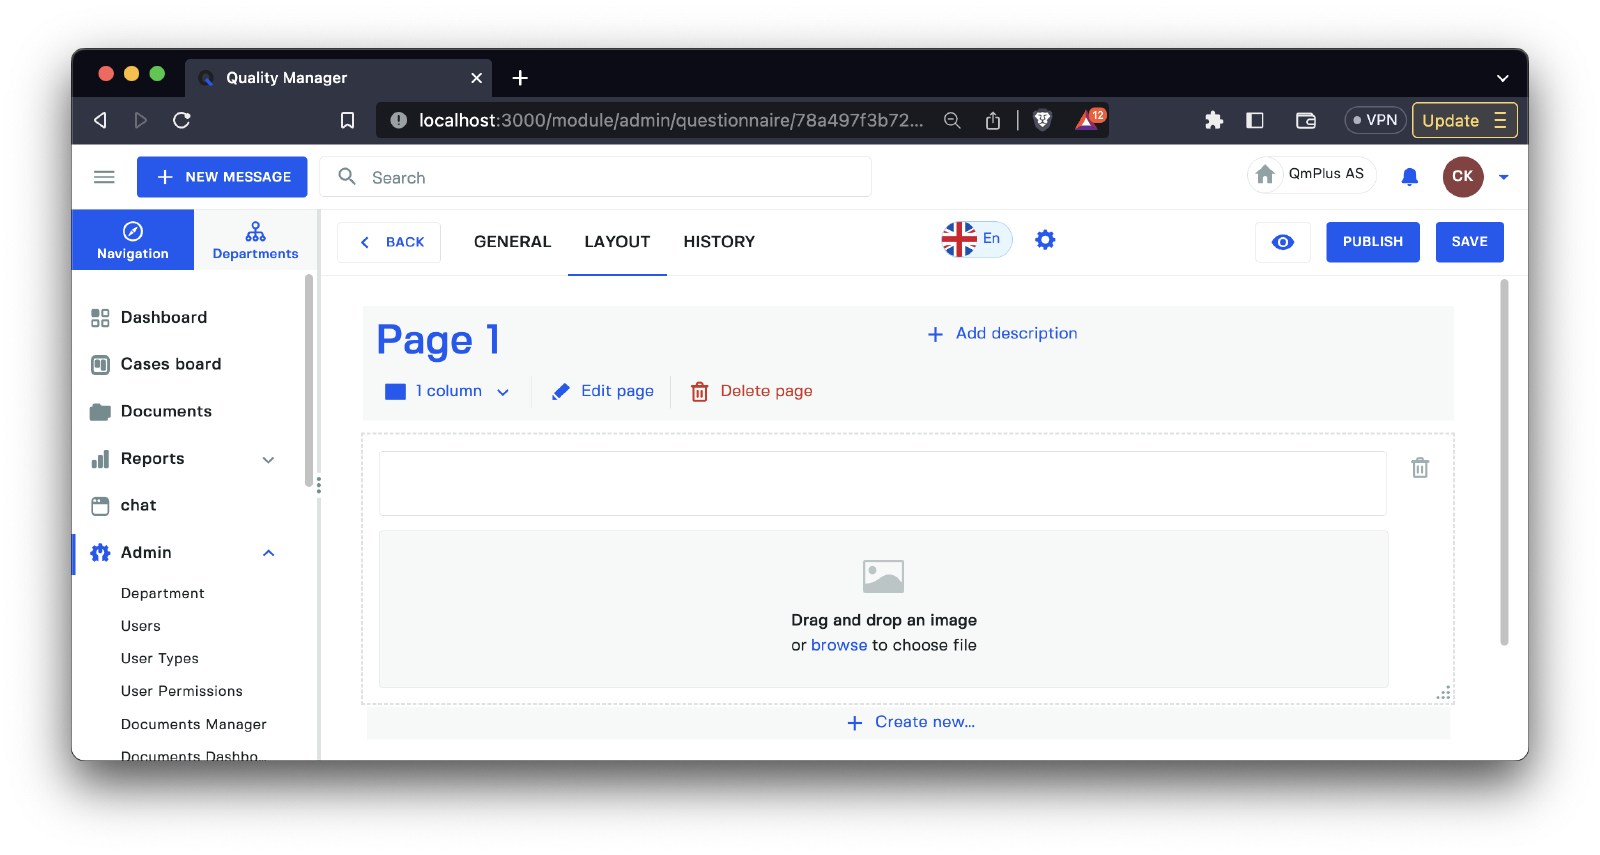
Task: Open the Brave Shields lion icon
Action: (1042, 120)
